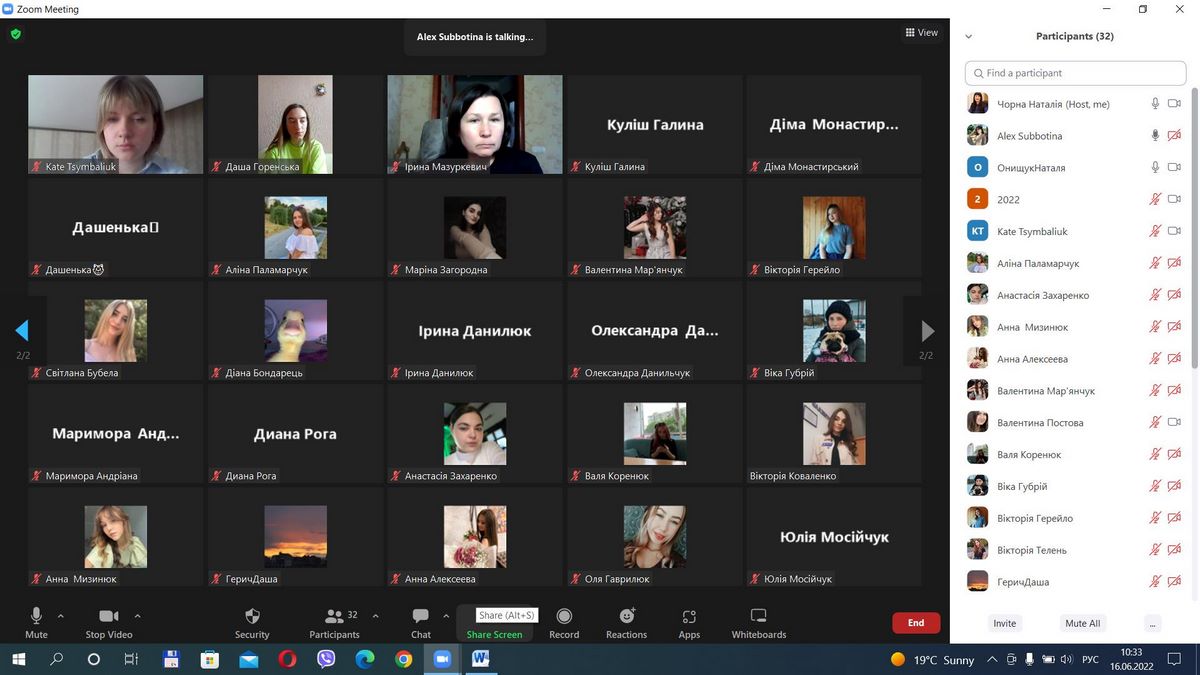Expand video options arrow next to Stop Video
Screen dimensions: 1200x675
point(137,616)
